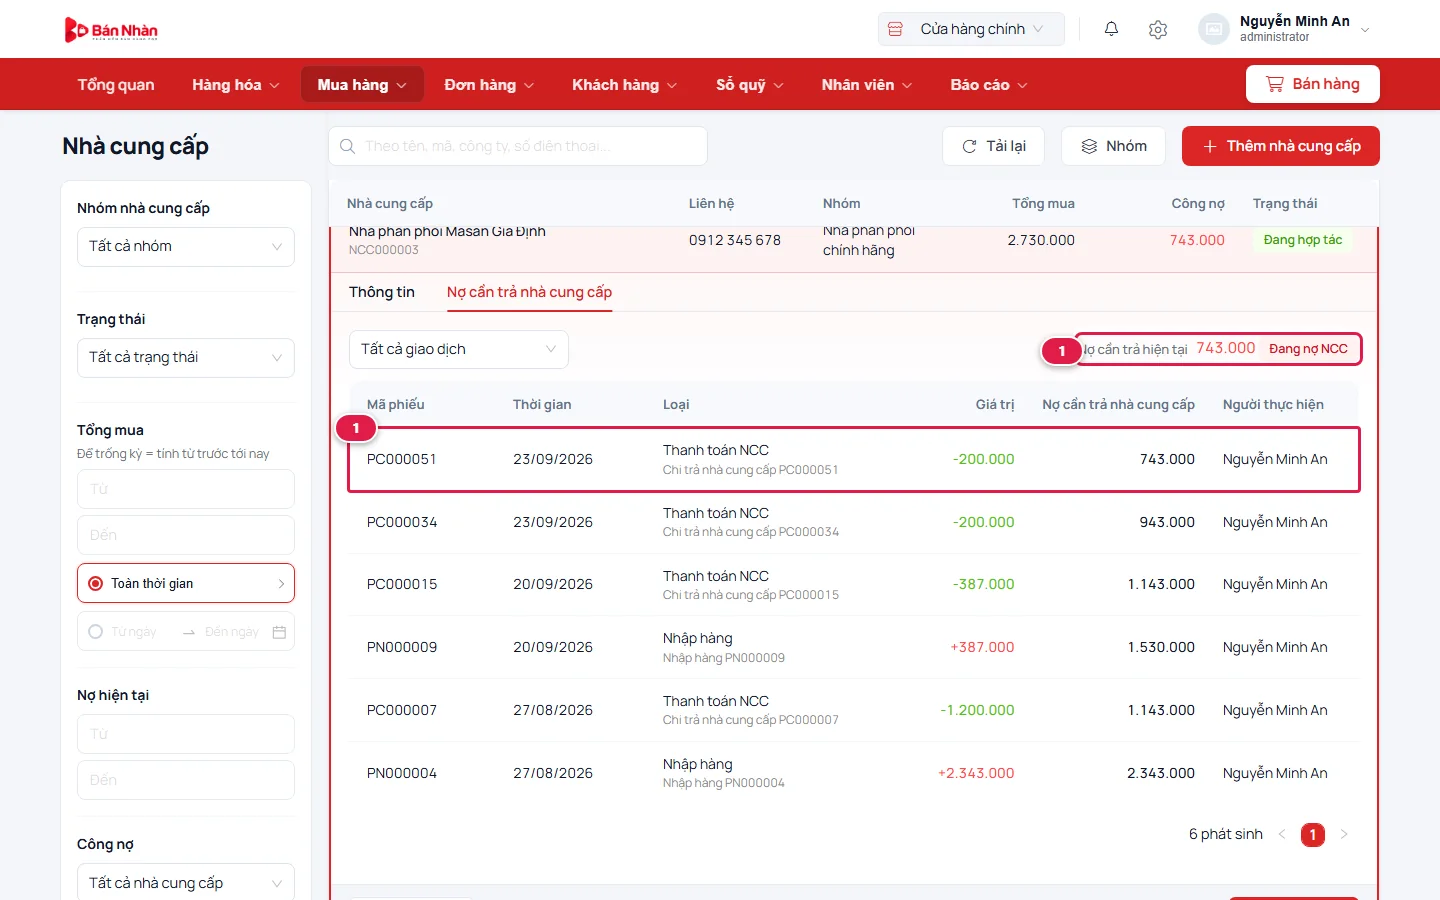Image resolution: width=1440 pixels, height=900 pixels.
Task: Click voucher code PN000009
Action: (402, 647)
